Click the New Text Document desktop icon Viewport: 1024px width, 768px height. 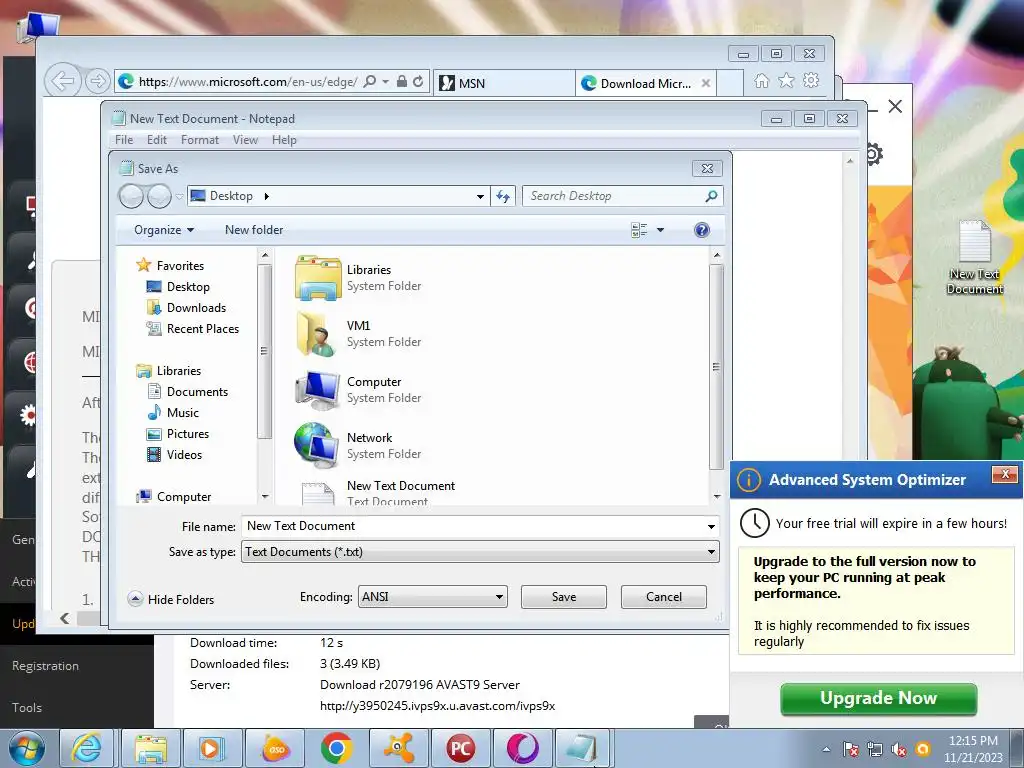coord(974,257)
